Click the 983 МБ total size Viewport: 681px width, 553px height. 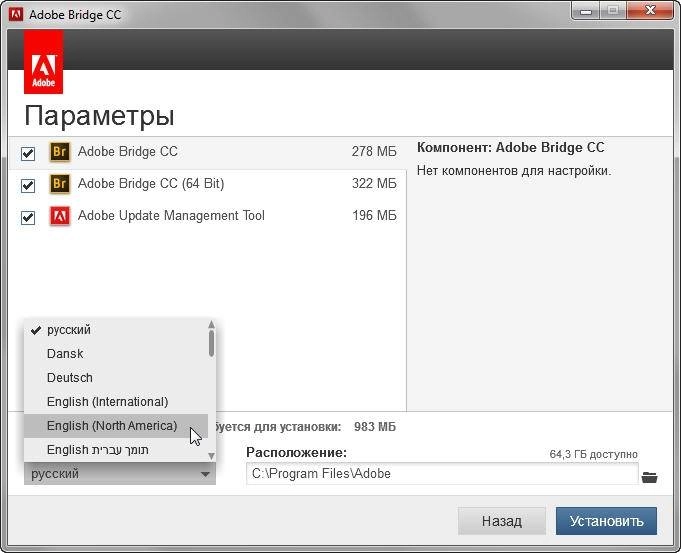click(x=375, y=427)
